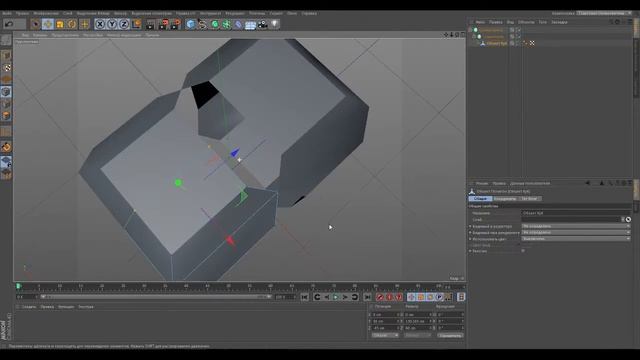Open the Справка menu
This screenshot has height=360, width=640.
(309, 13)
